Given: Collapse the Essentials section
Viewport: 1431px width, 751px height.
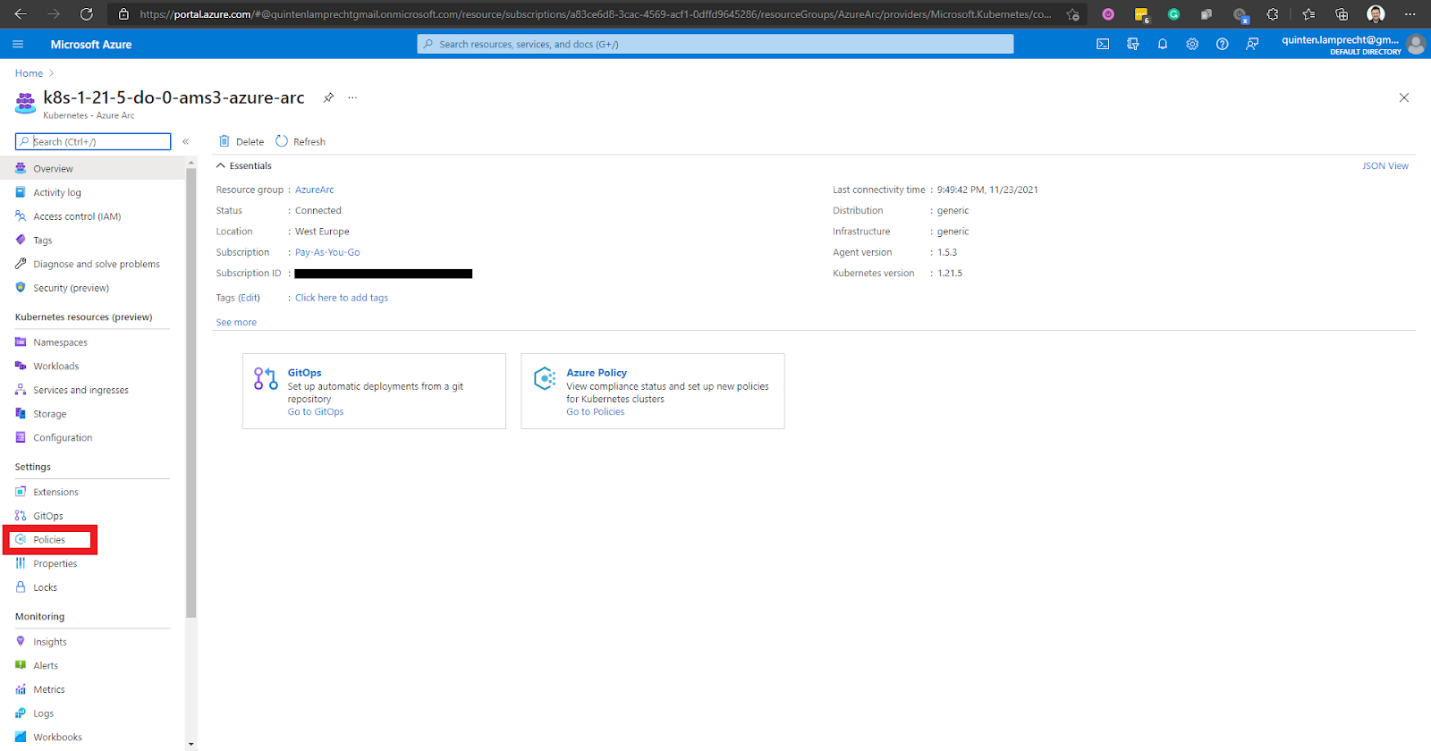Looking at the screenshot, I should (244, 166).
